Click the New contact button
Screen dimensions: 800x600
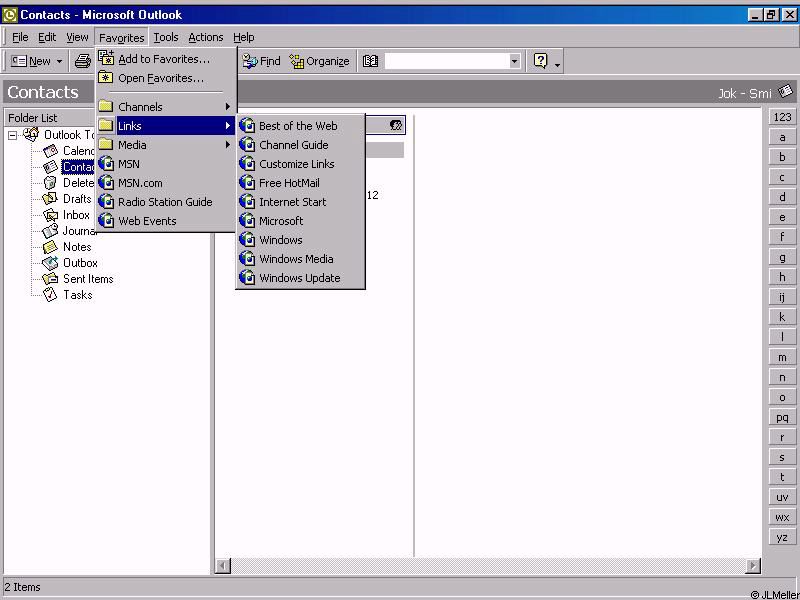(x=31, y=61)
